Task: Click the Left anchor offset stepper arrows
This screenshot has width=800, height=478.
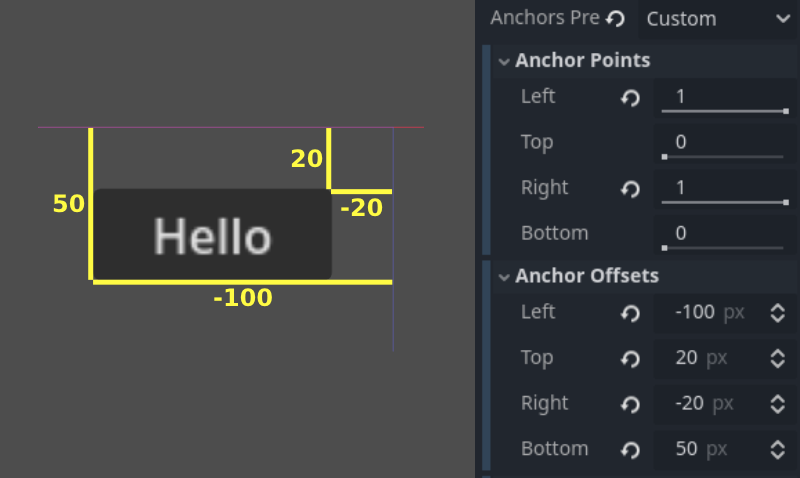Action: (777, 313)
